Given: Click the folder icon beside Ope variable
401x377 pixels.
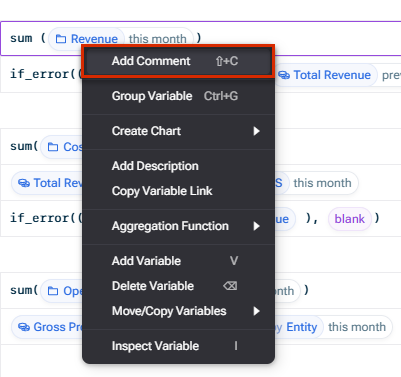Looking at the screenshot, I should (x=53, y=291).
